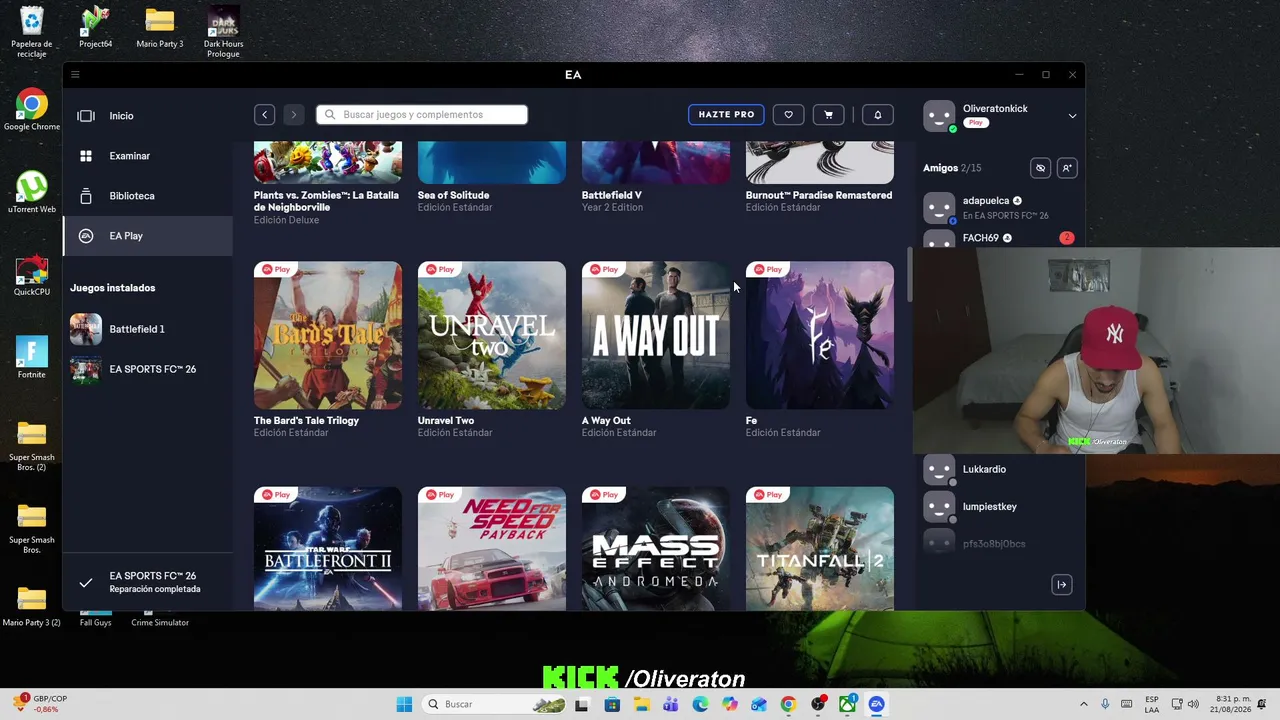
Task: Switch to Chrome on the taskbar
Action: pyautogui.click(x=788, y=704)
